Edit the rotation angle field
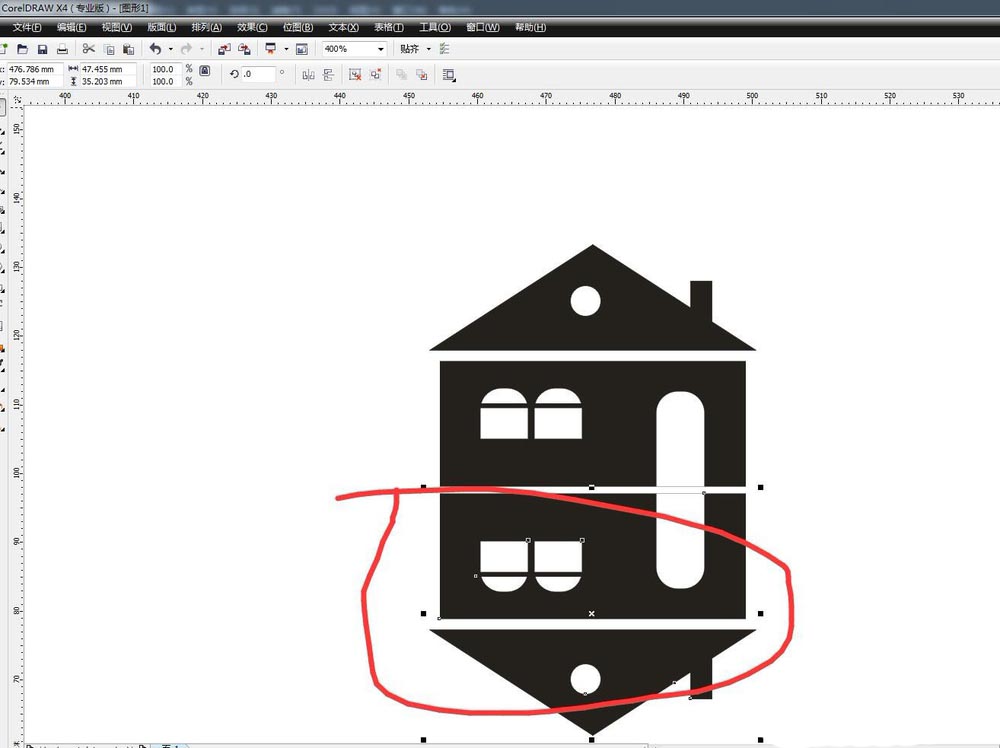 click(x=258, y=74)
